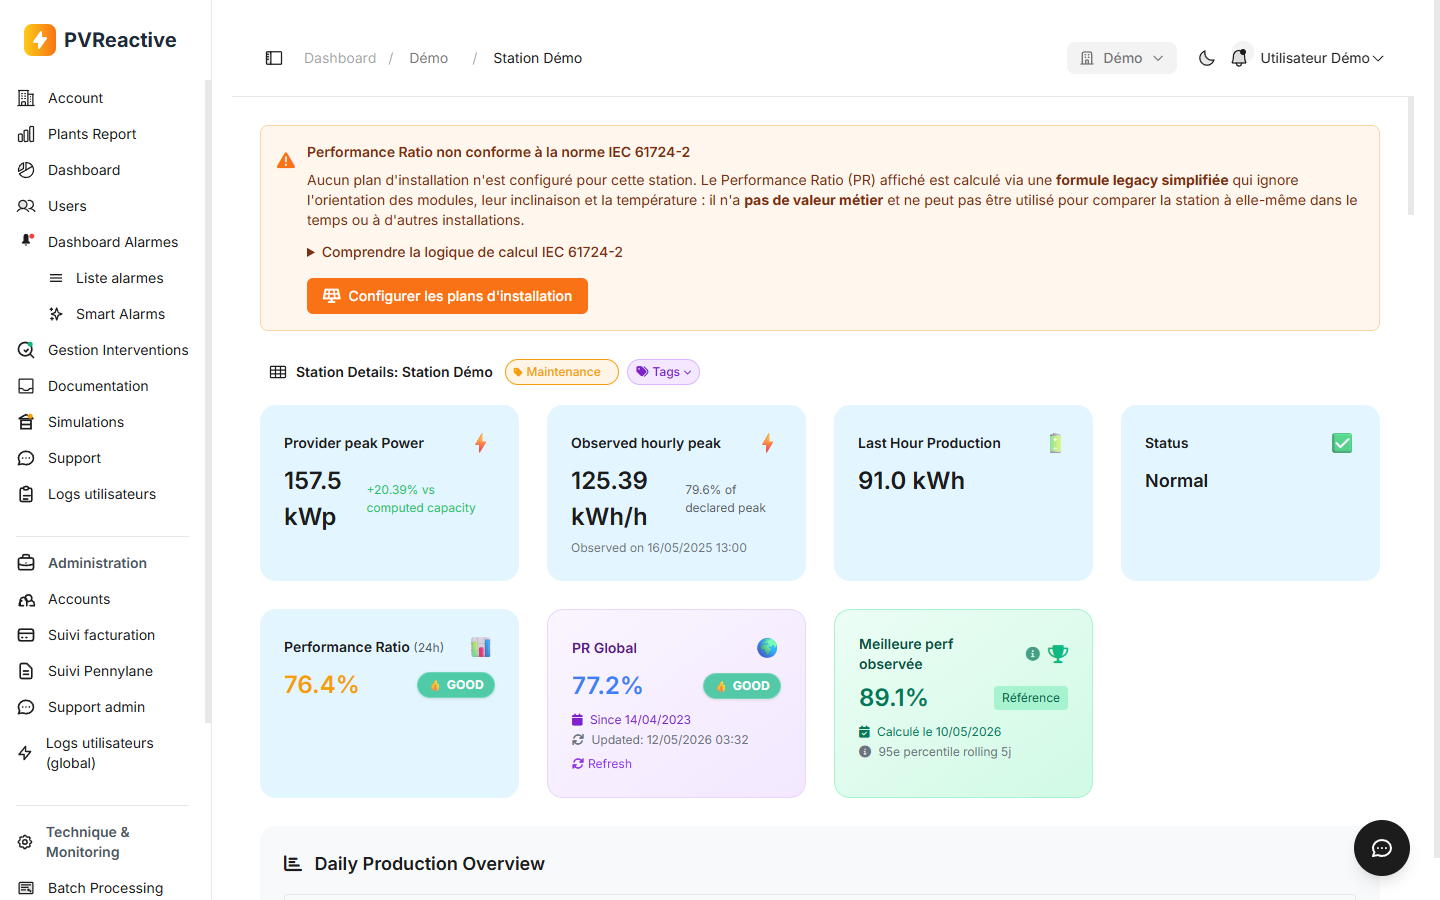Click Configurer les plans d'installation button
This screenshot has height=900, width=1440.
coord(447,296)
